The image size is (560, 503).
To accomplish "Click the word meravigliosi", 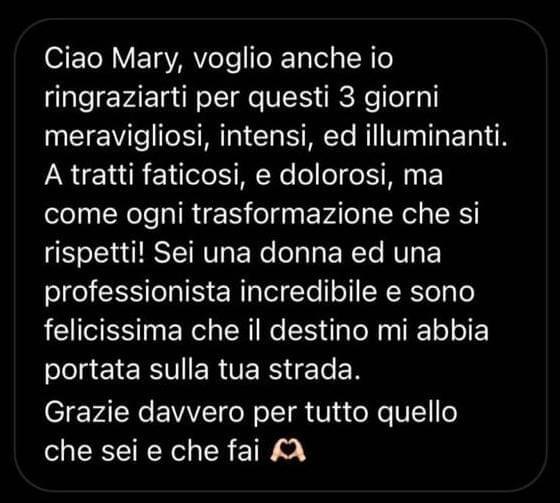I will point(127,138).
